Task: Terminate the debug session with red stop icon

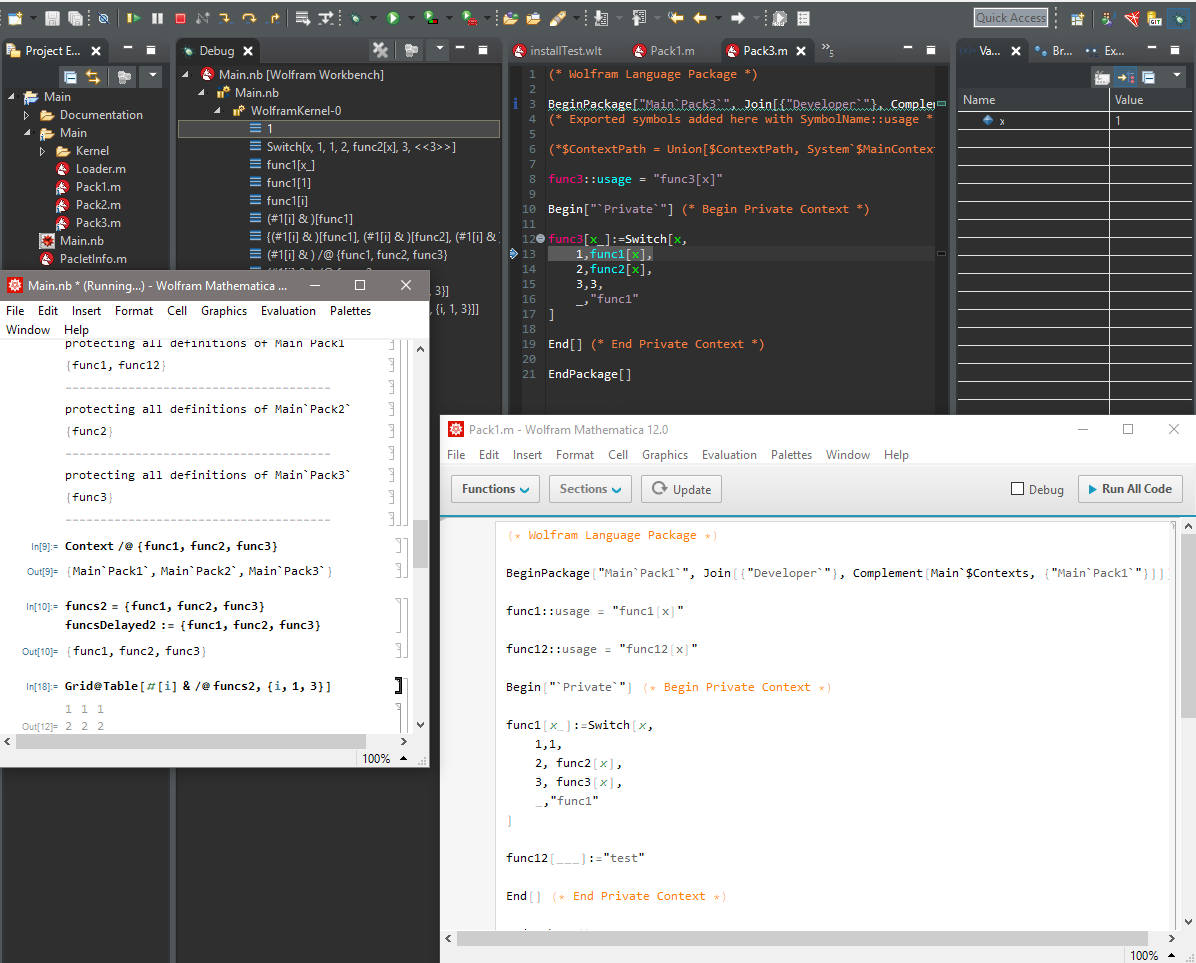Action: coord(180,18)
